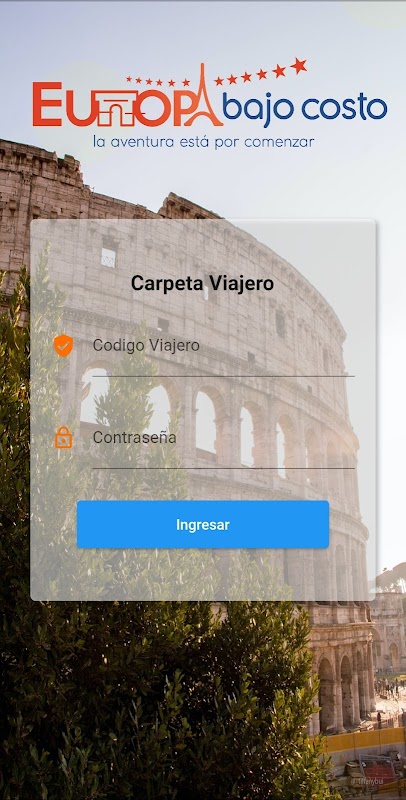Click the blue Ingresar button
Viewport: 406px width, 800px height.
click(x=202, y=524)
